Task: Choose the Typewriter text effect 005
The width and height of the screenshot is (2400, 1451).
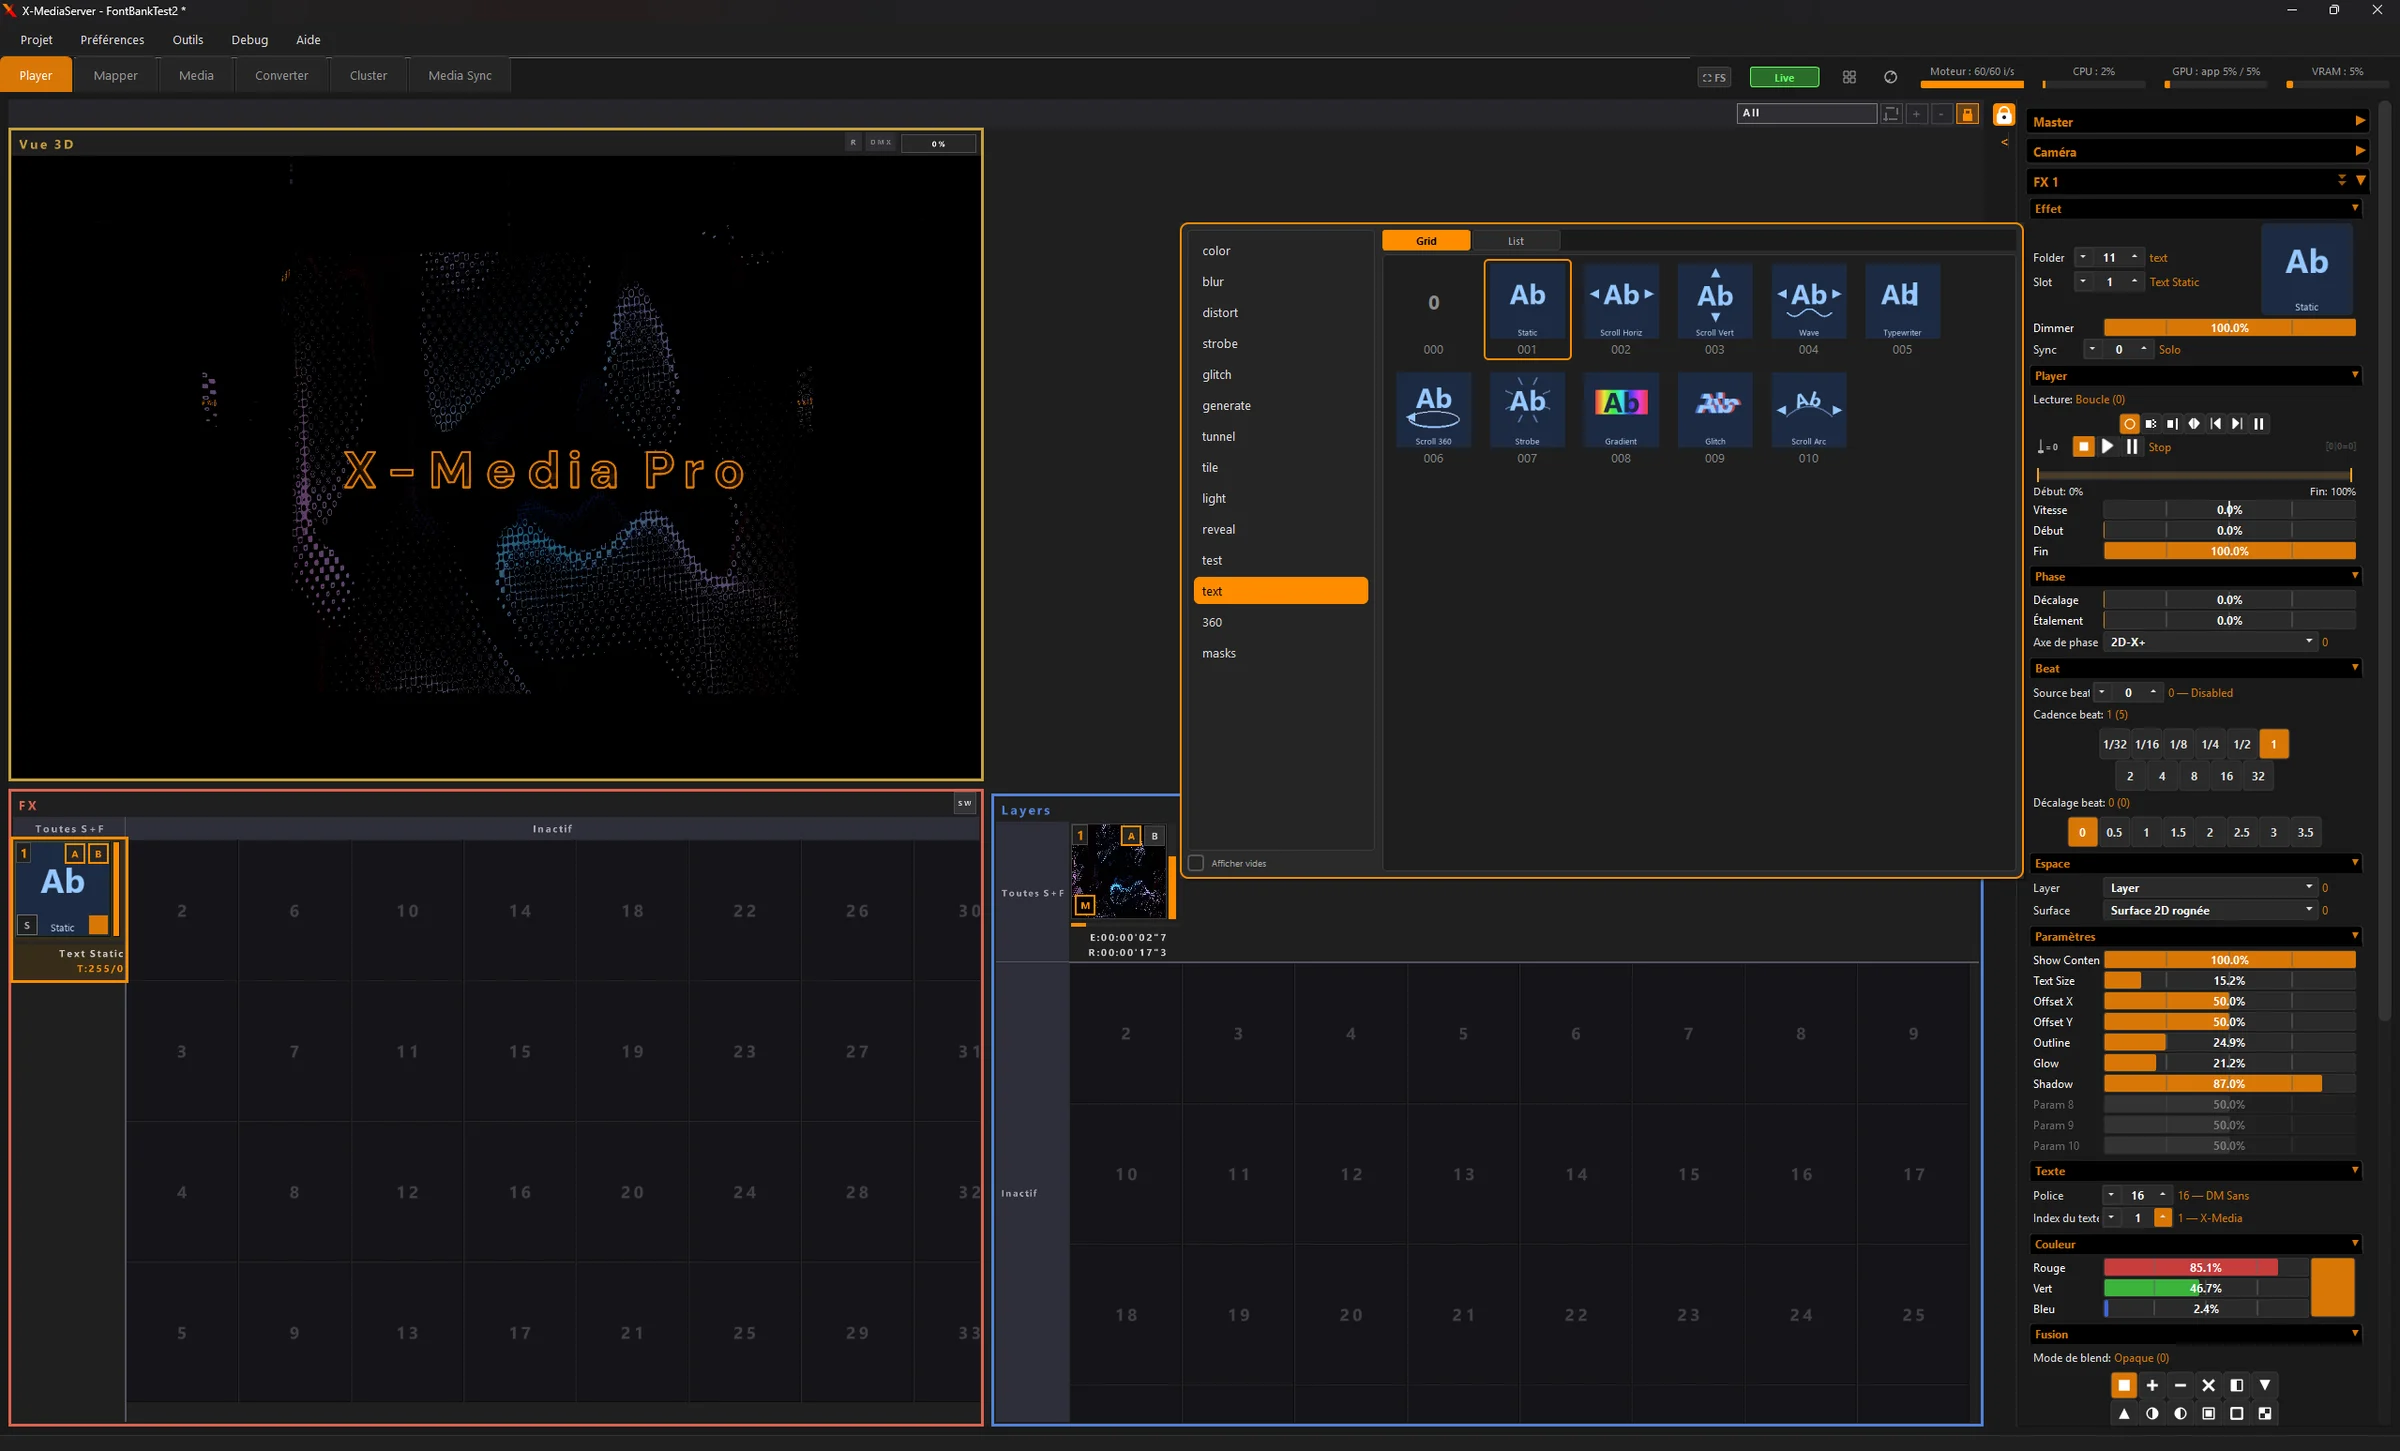Action: tap(1902, 301)
